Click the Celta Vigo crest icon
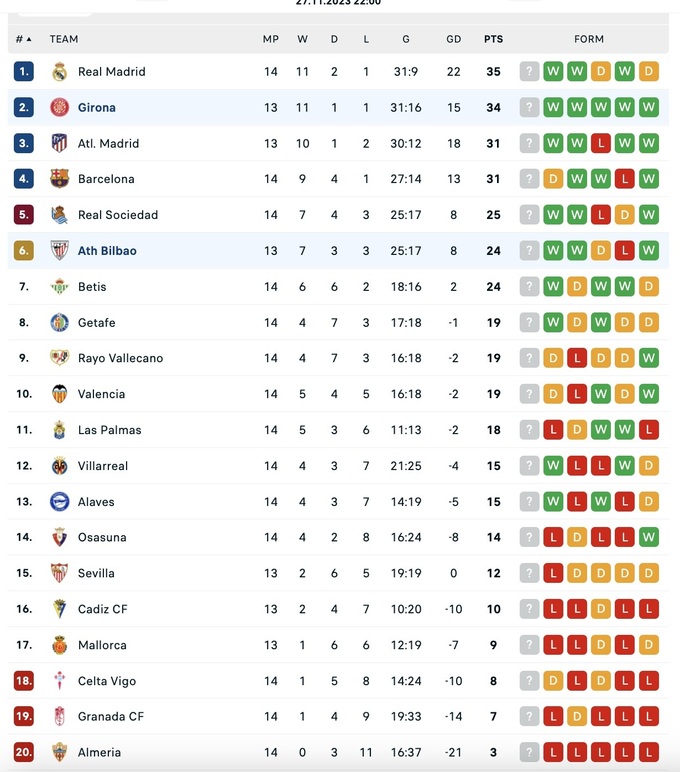This screenshot has height=772, width=680. tap(59, 681)
